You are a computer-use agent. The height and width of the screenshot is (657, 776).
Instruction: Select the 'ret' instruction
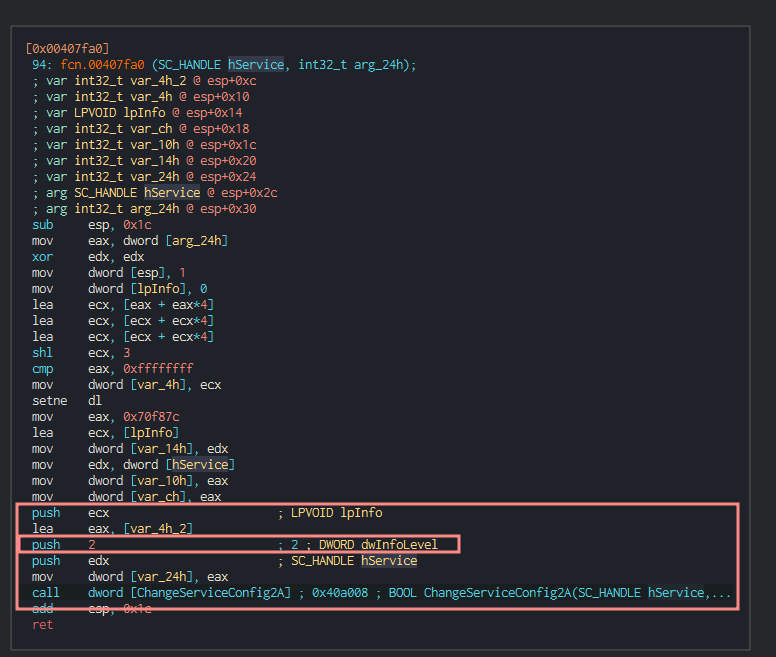pyautogui.click(x=43, y=625)
